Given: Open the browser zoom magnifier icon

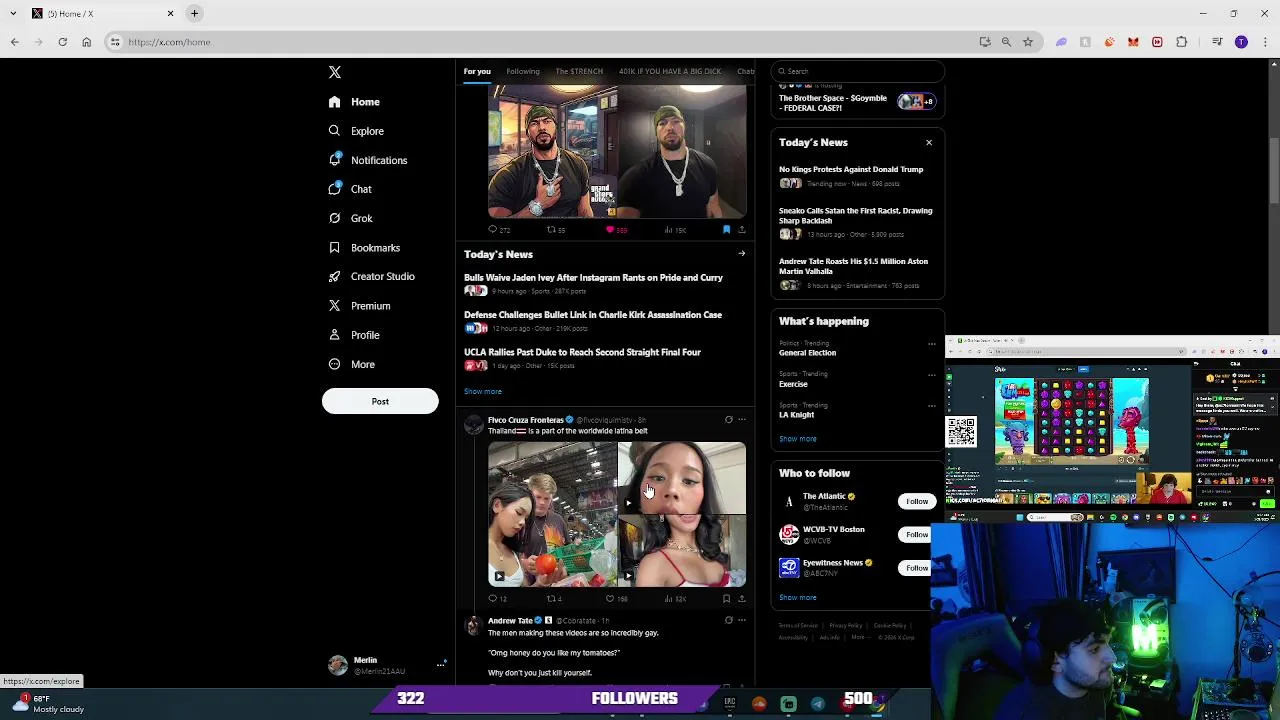Looking at the screenshot, I should [1006, 42].
